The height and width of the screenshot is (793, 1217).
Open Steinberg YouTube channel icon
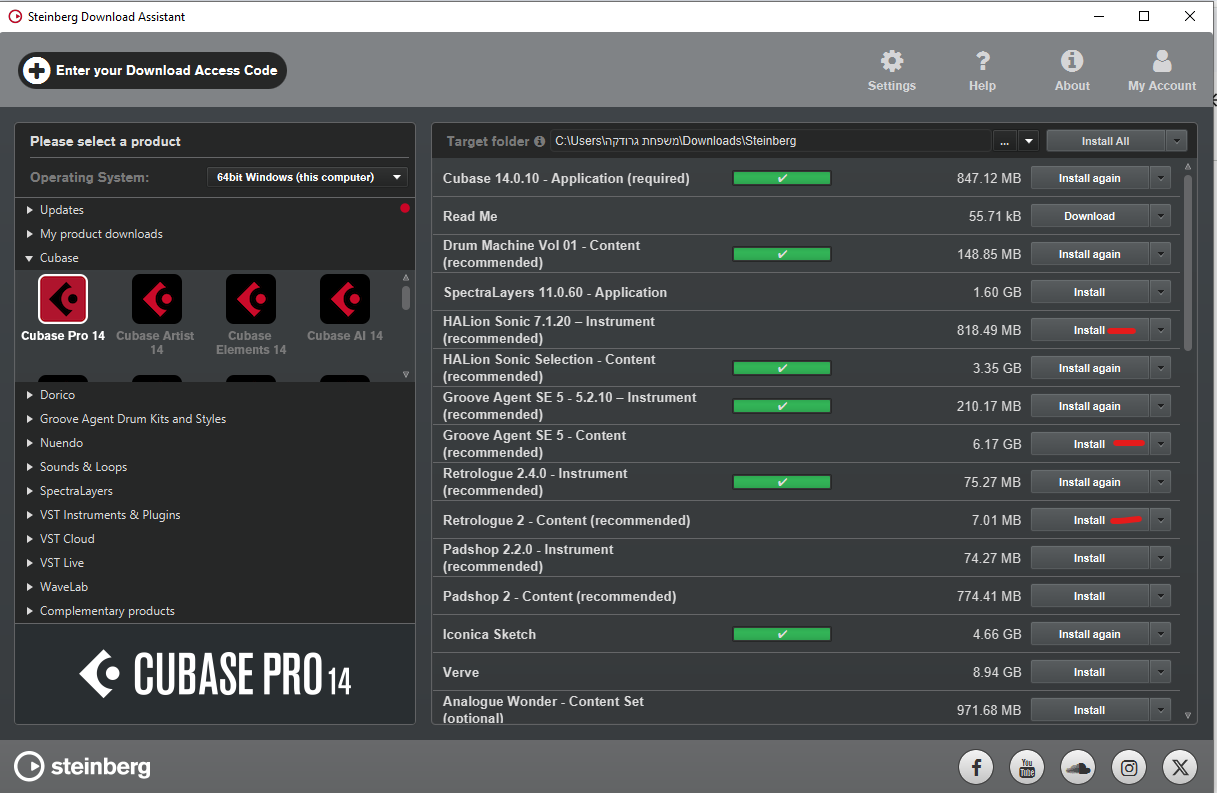click(x=1027, y=767)
